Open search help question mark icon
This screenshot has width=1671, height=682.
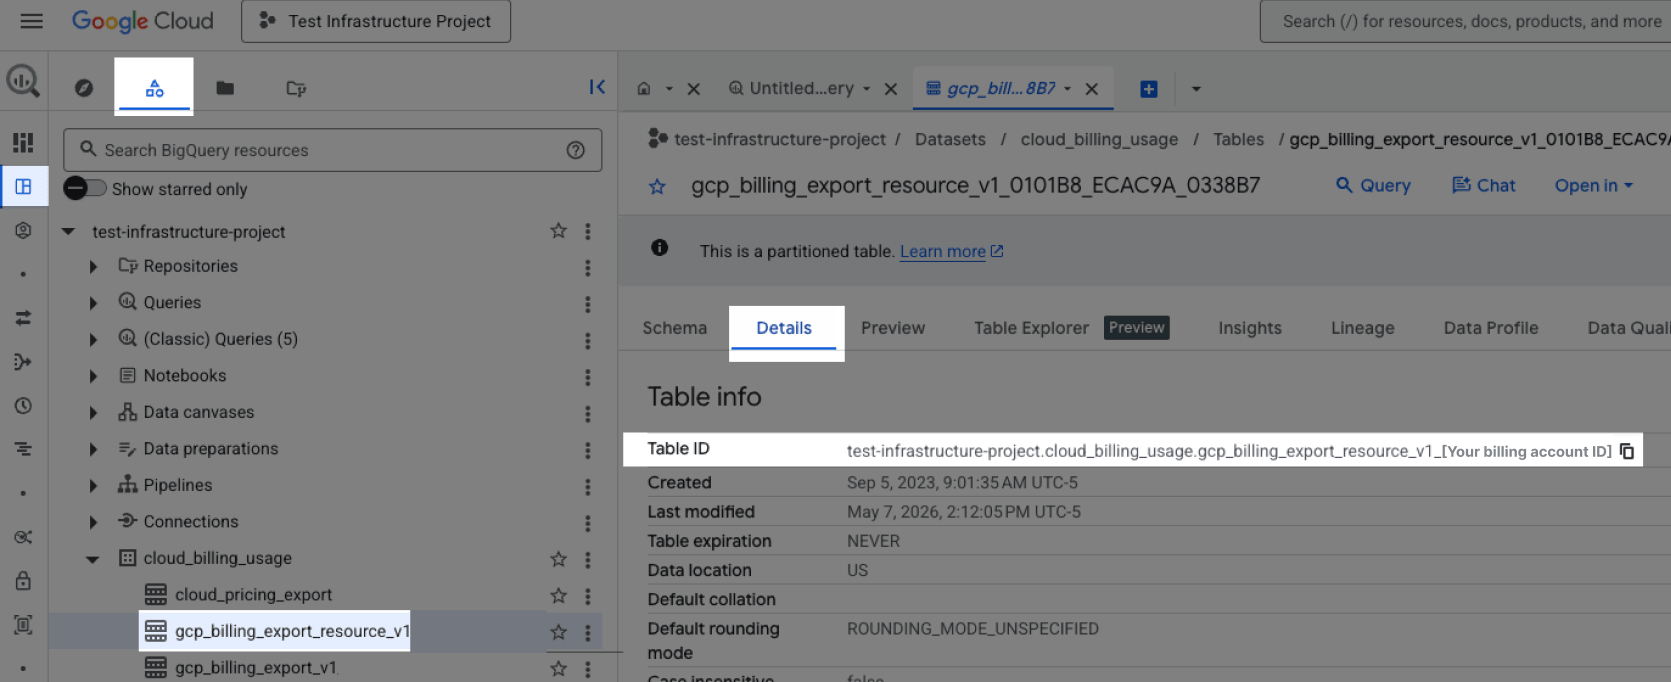575,150
